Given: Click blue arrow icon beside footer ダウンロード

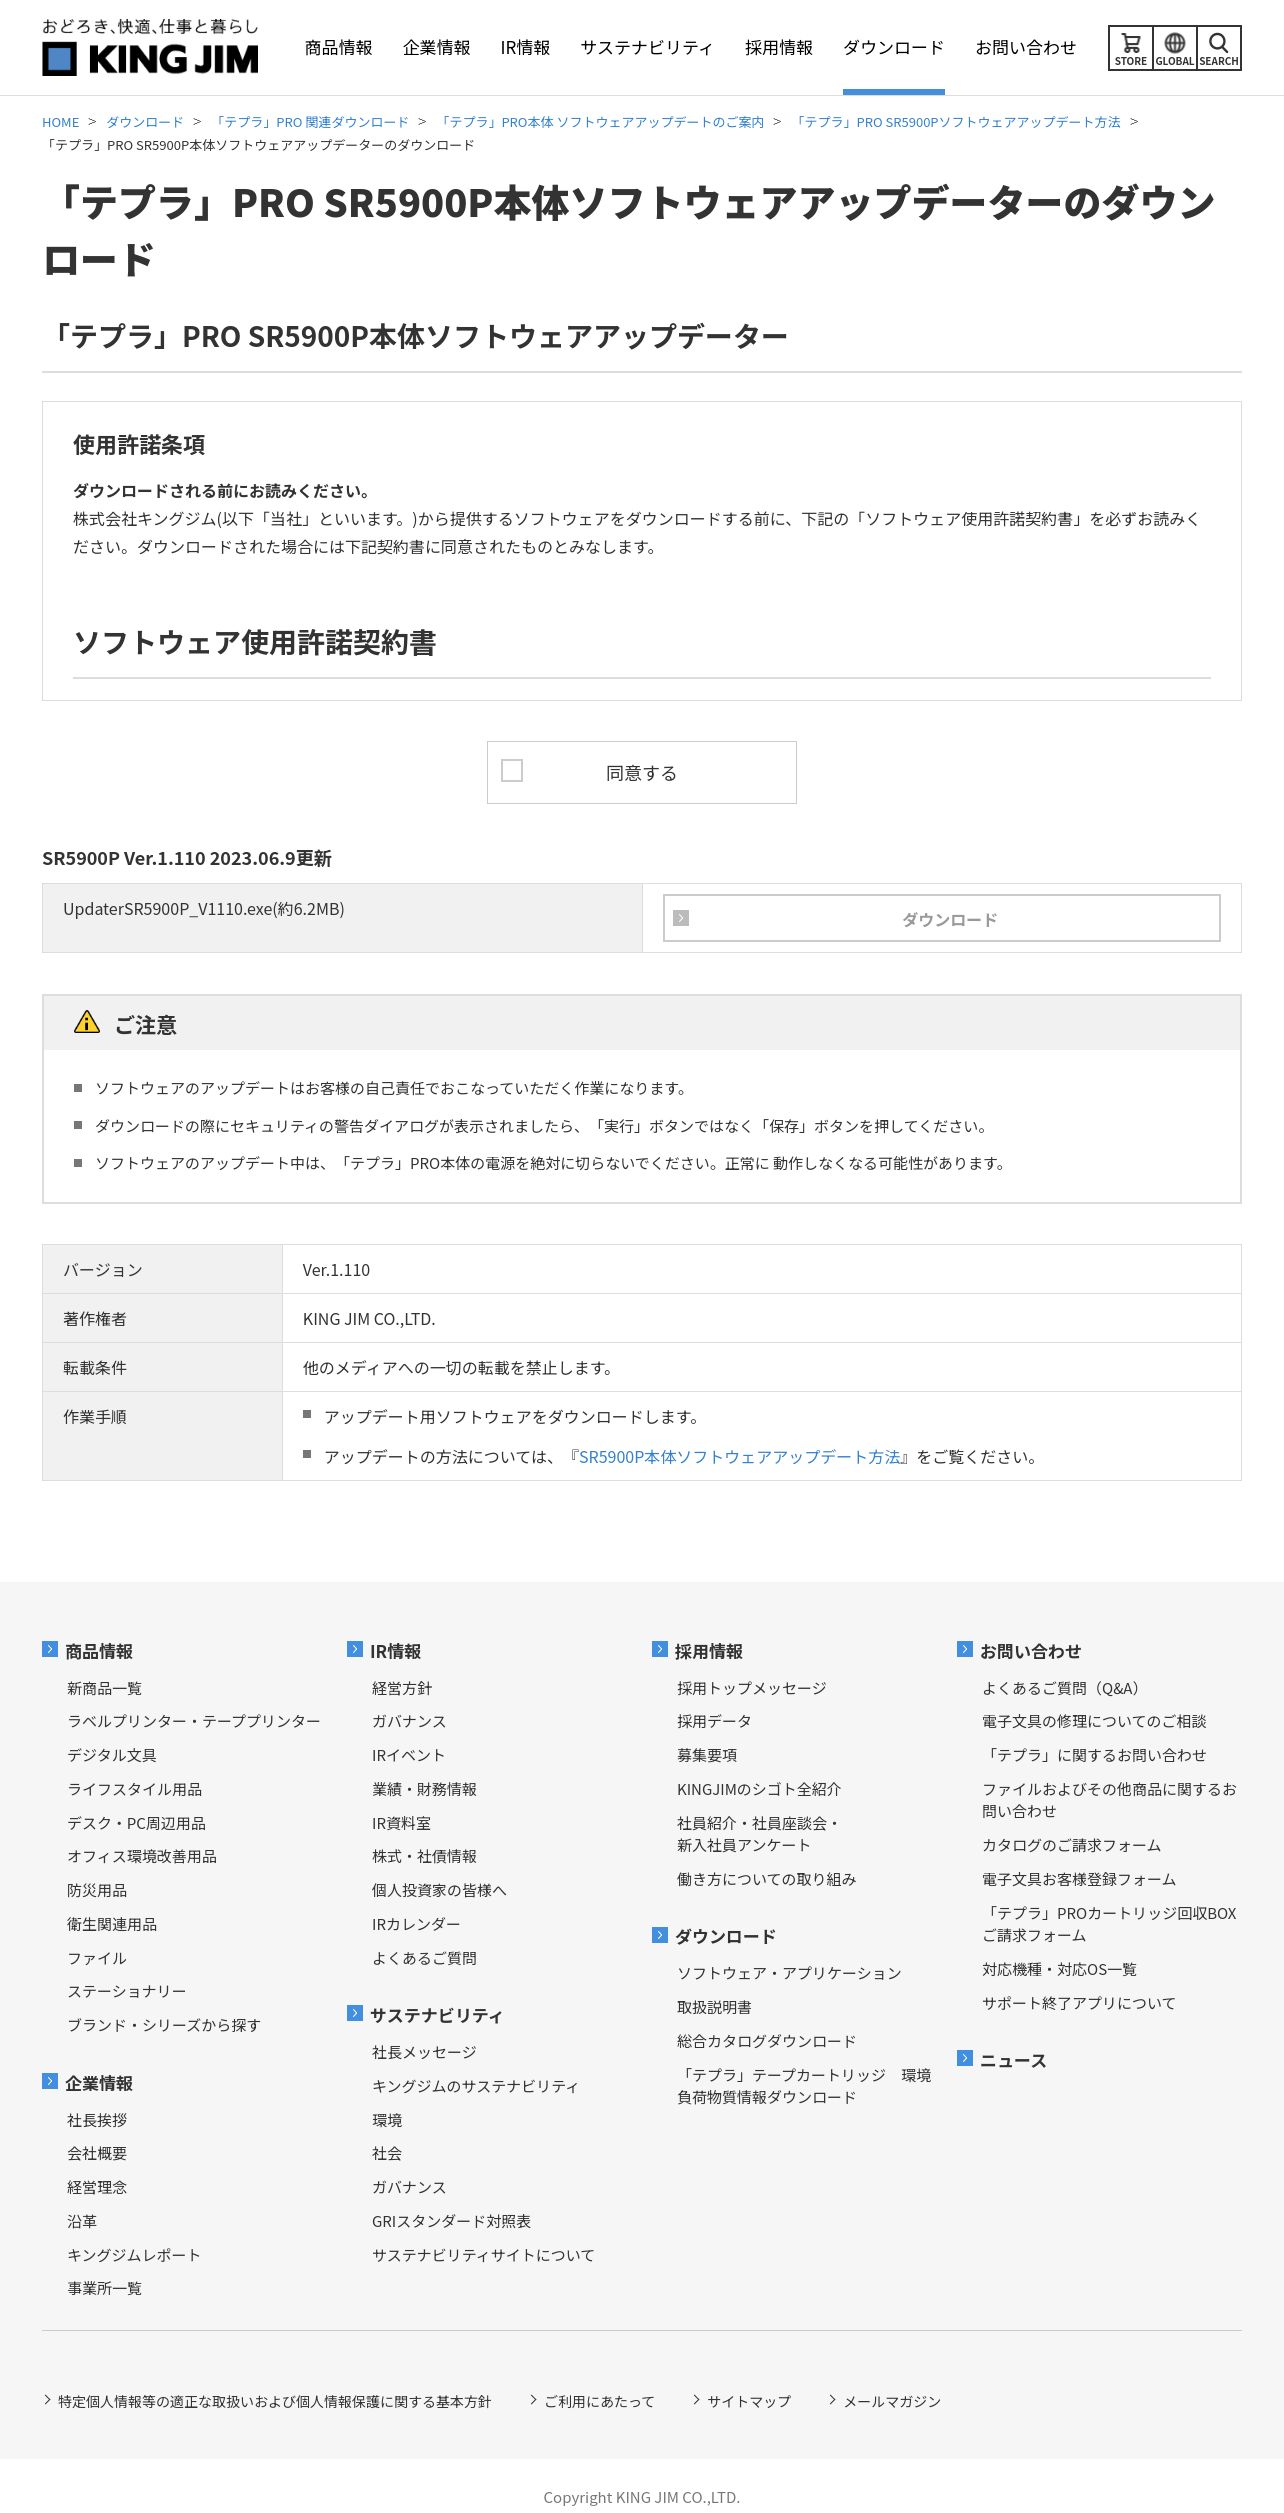Looking at the screenshot, I should 660,1935.
